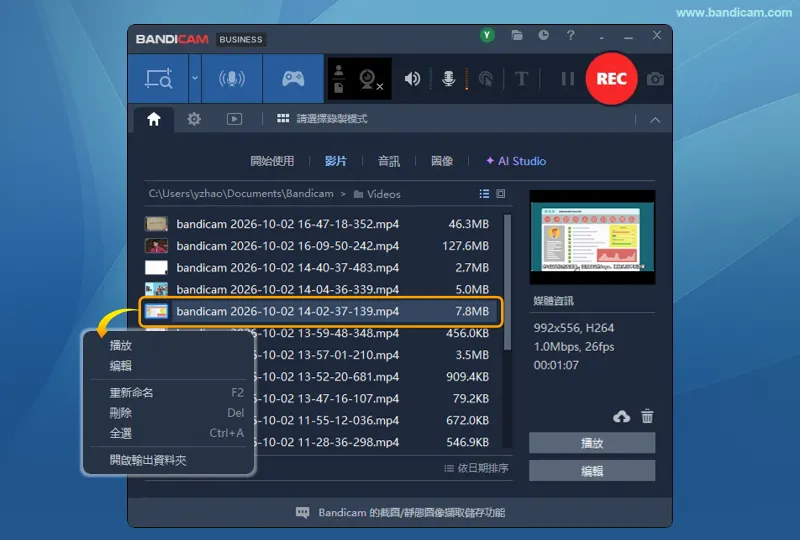
Task: Switch to 音訊 tab
Action: pos(389,161)
